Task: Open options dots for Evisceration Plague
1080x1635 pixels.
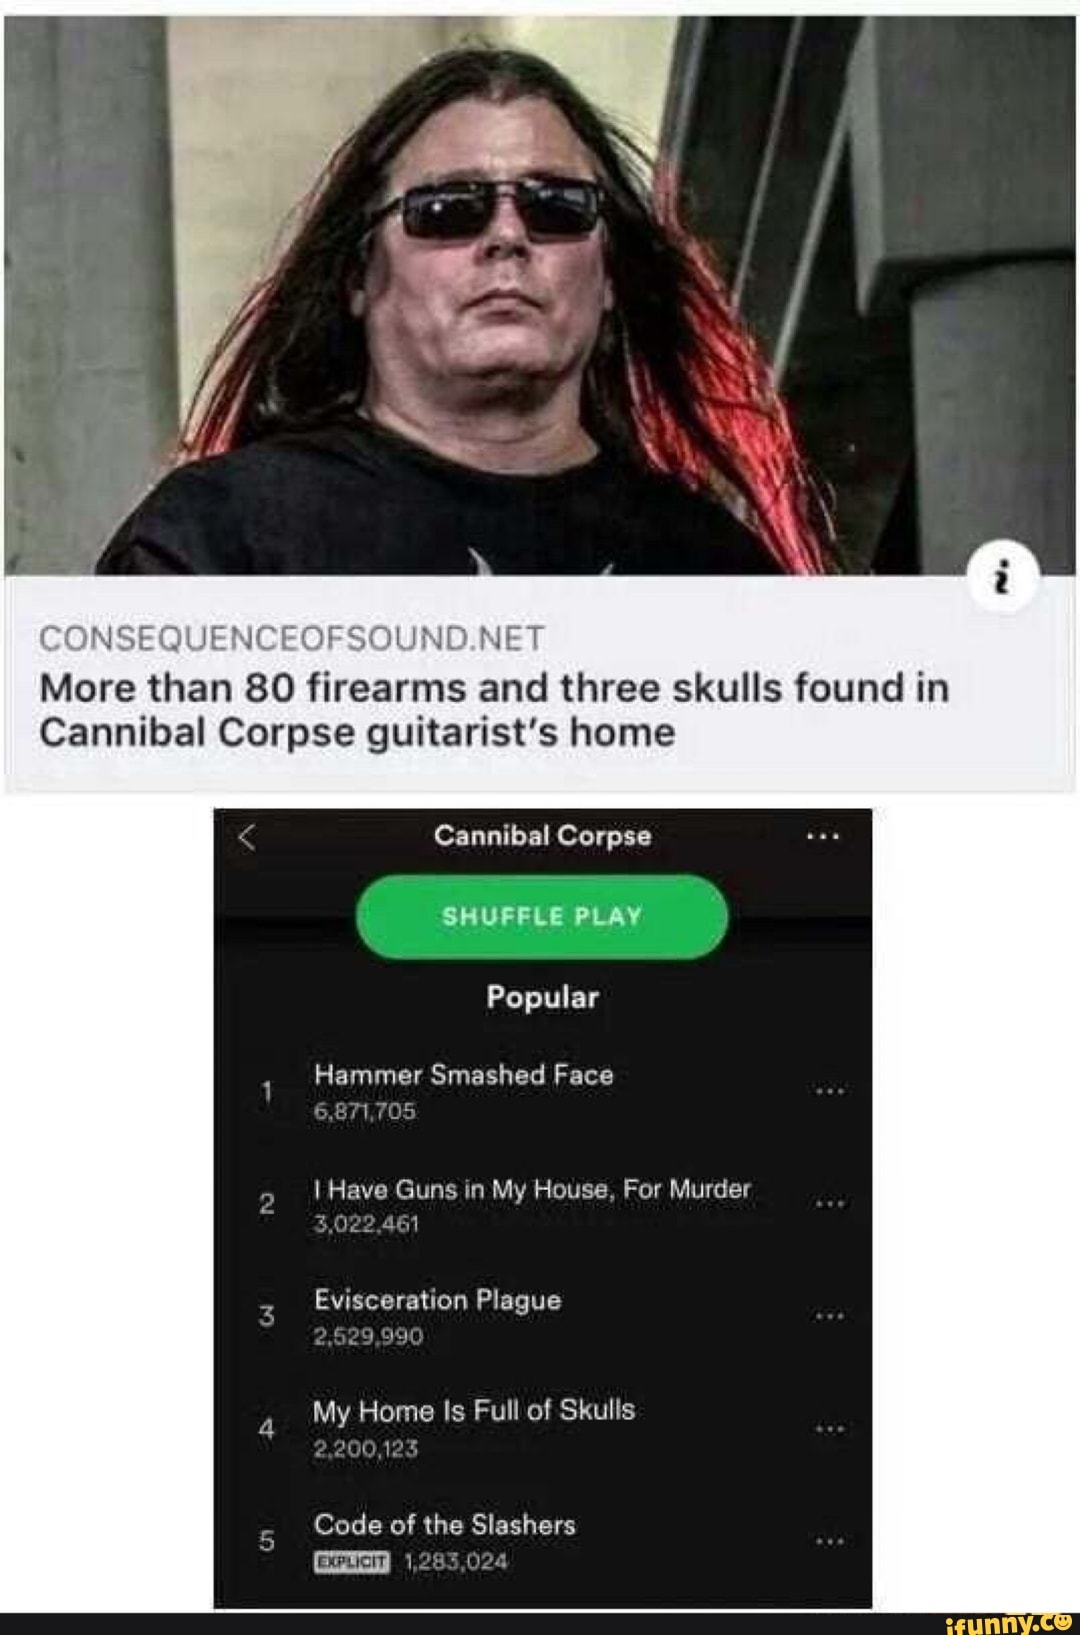Action: pos(829,1317)
